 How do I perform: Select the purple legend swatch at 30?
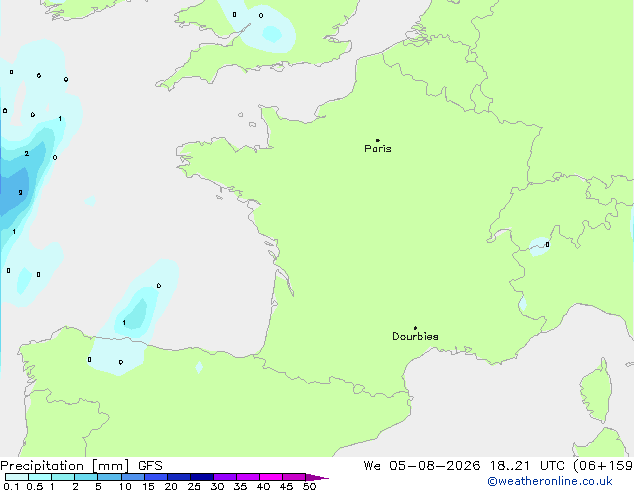(x=225, y=477)
